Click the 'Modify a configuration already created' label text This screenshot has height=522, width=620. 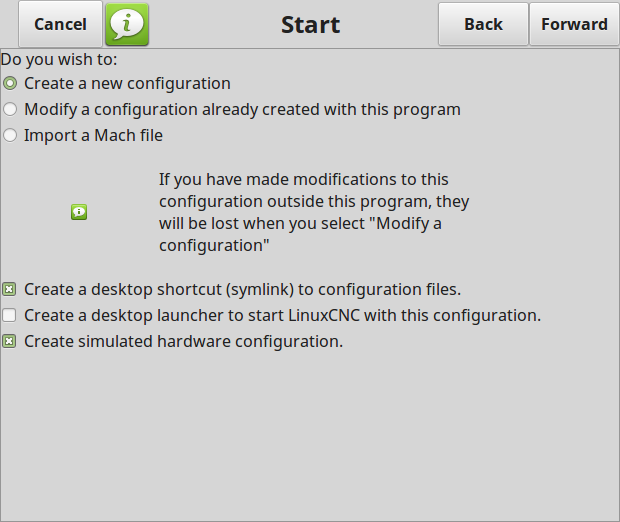pos(242,110)
